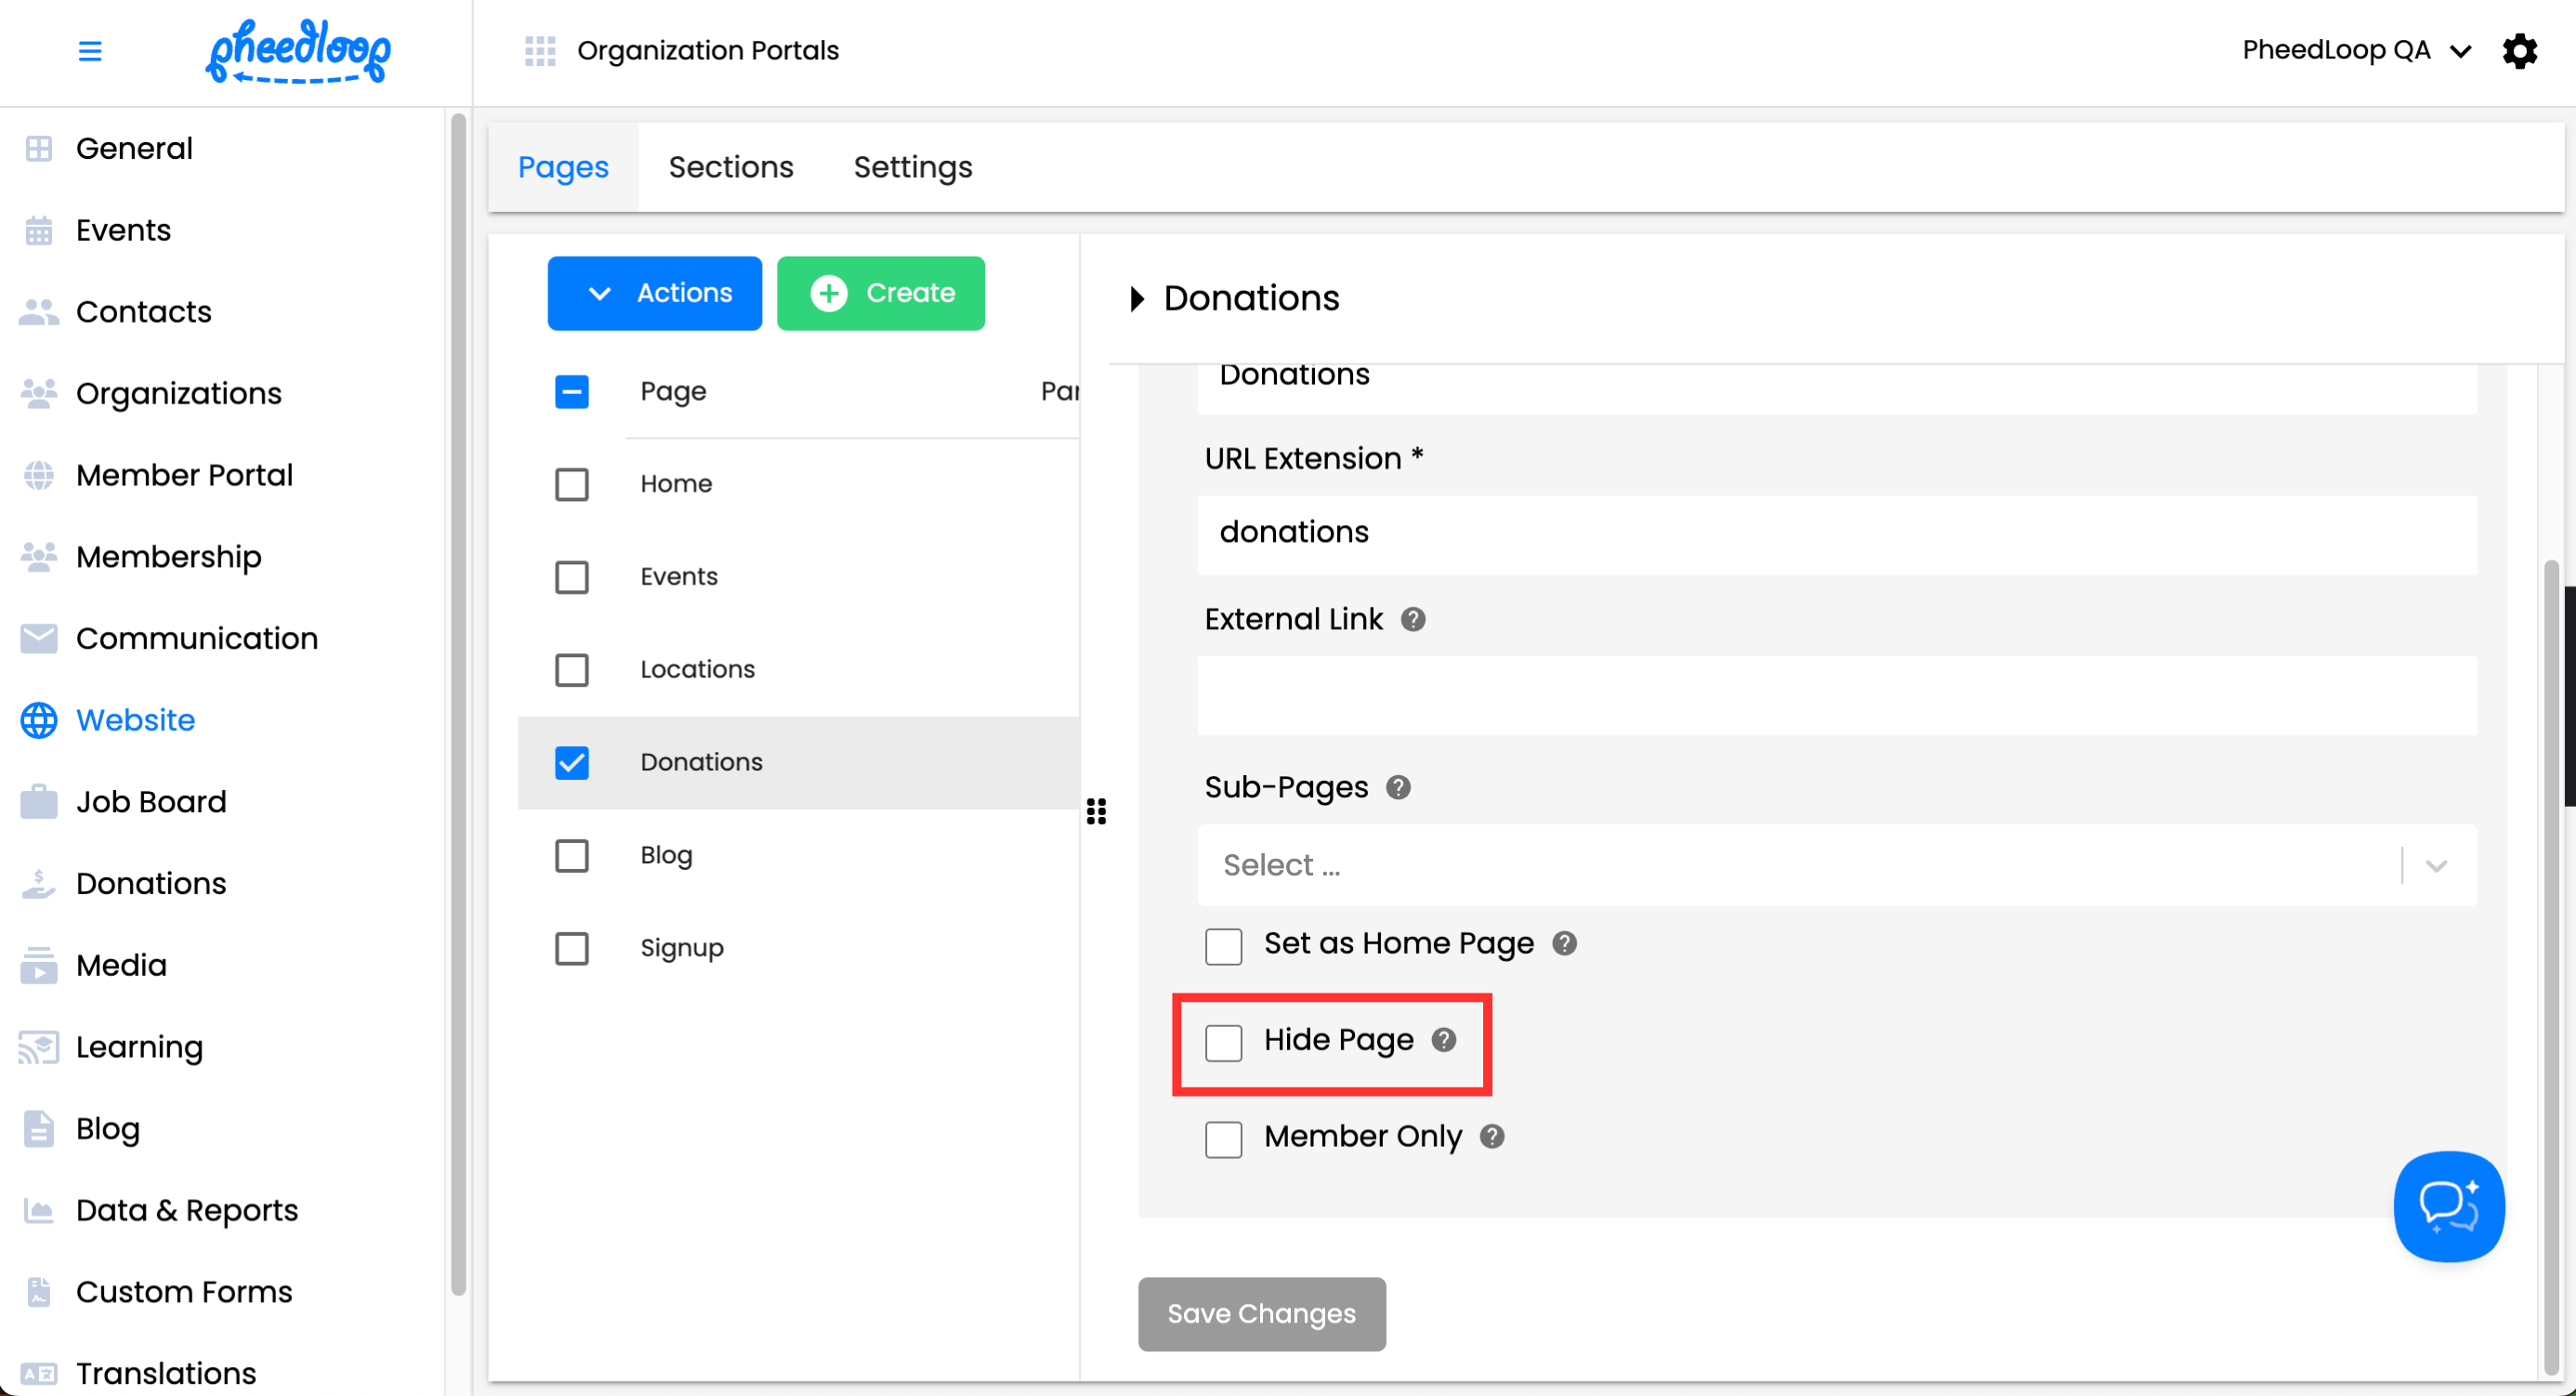The width and height of the screenshot is (2576, 1396).
Task: Click the External Link input field
Action: click(1836, 696)
